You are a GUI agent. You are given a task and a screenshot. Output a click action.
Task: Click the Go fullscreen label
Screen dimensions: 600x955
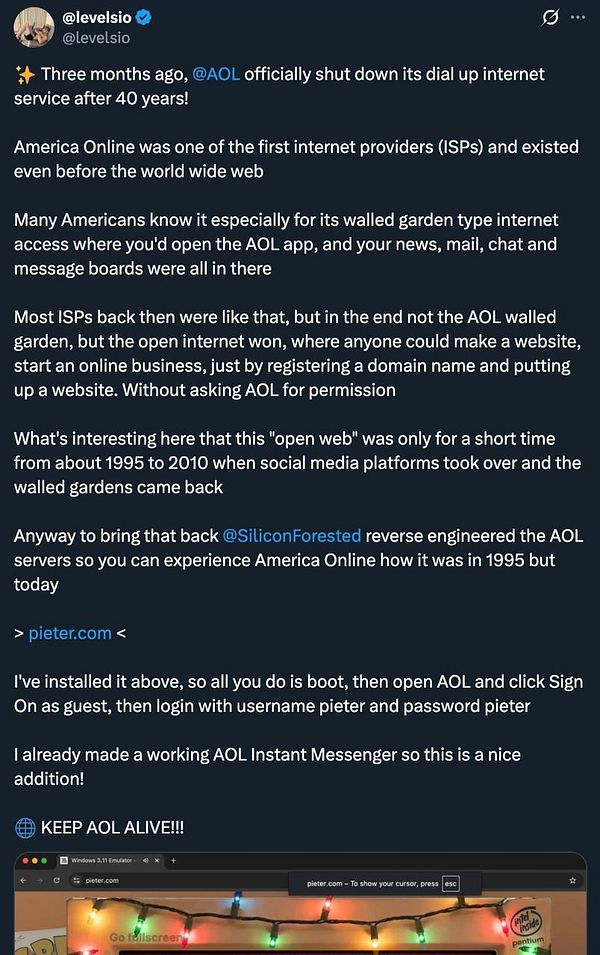pos(145,937)
